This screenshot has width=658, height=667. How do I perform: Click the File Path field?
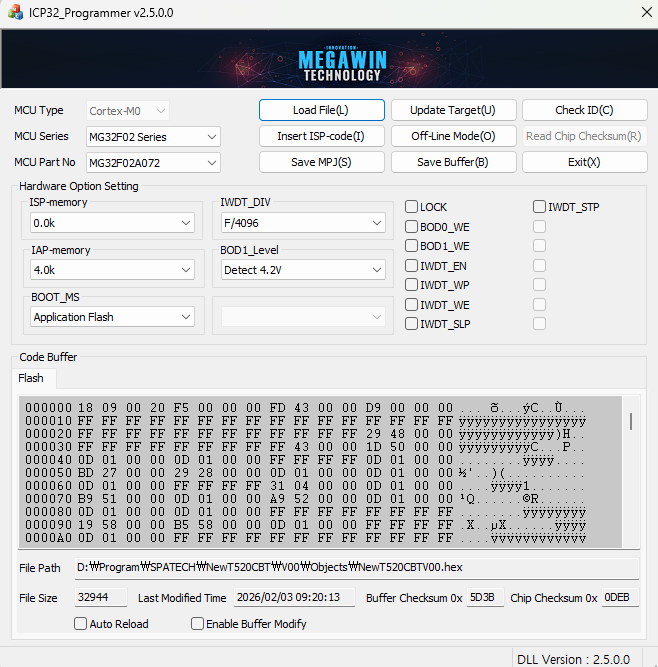coord(357,567)
